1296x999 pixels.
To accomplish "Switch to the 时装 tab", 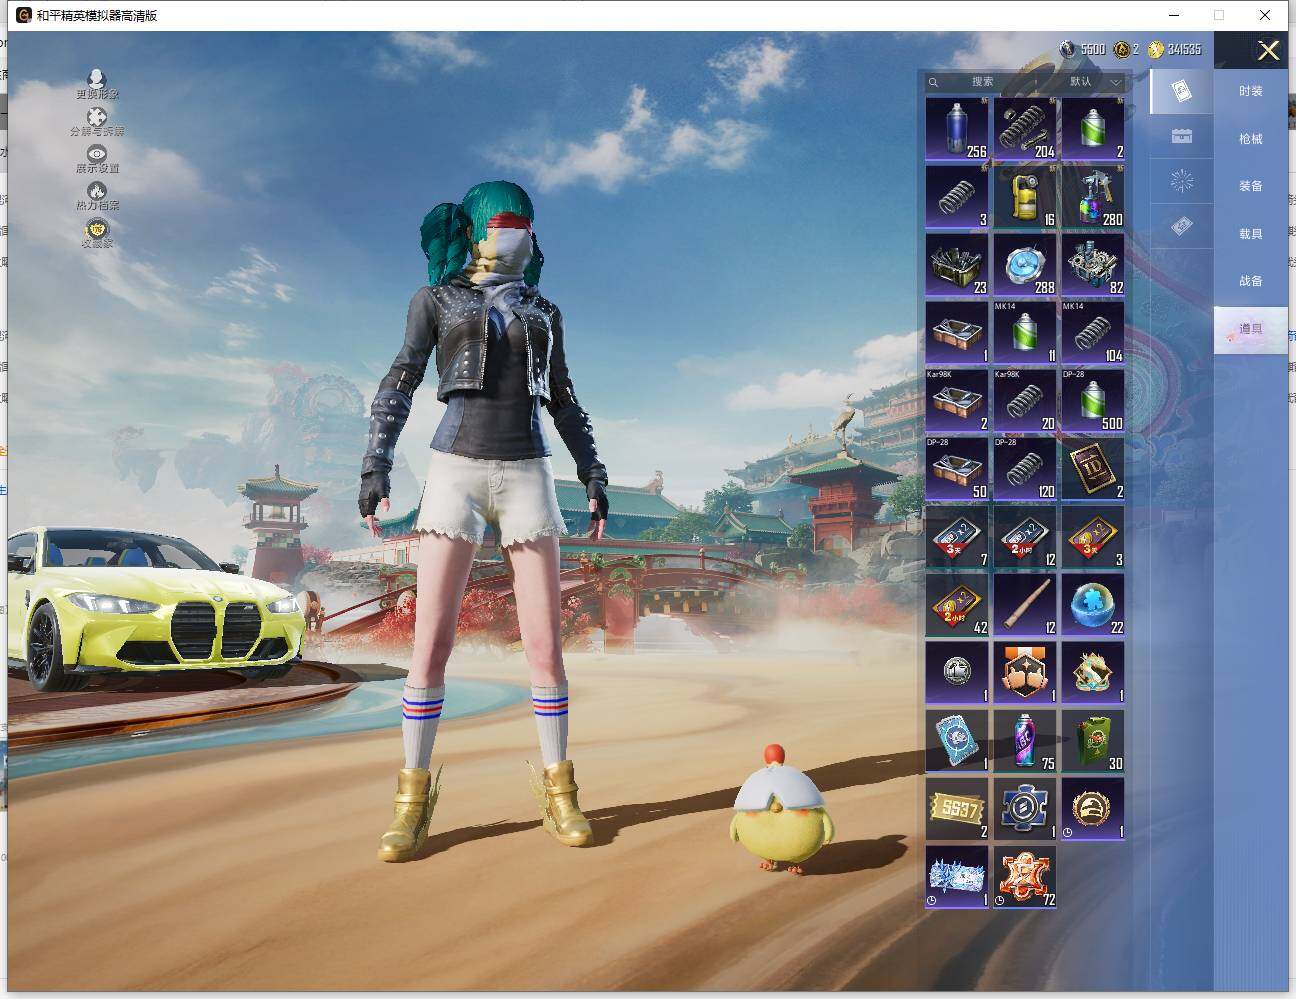I will point(1250,91).
